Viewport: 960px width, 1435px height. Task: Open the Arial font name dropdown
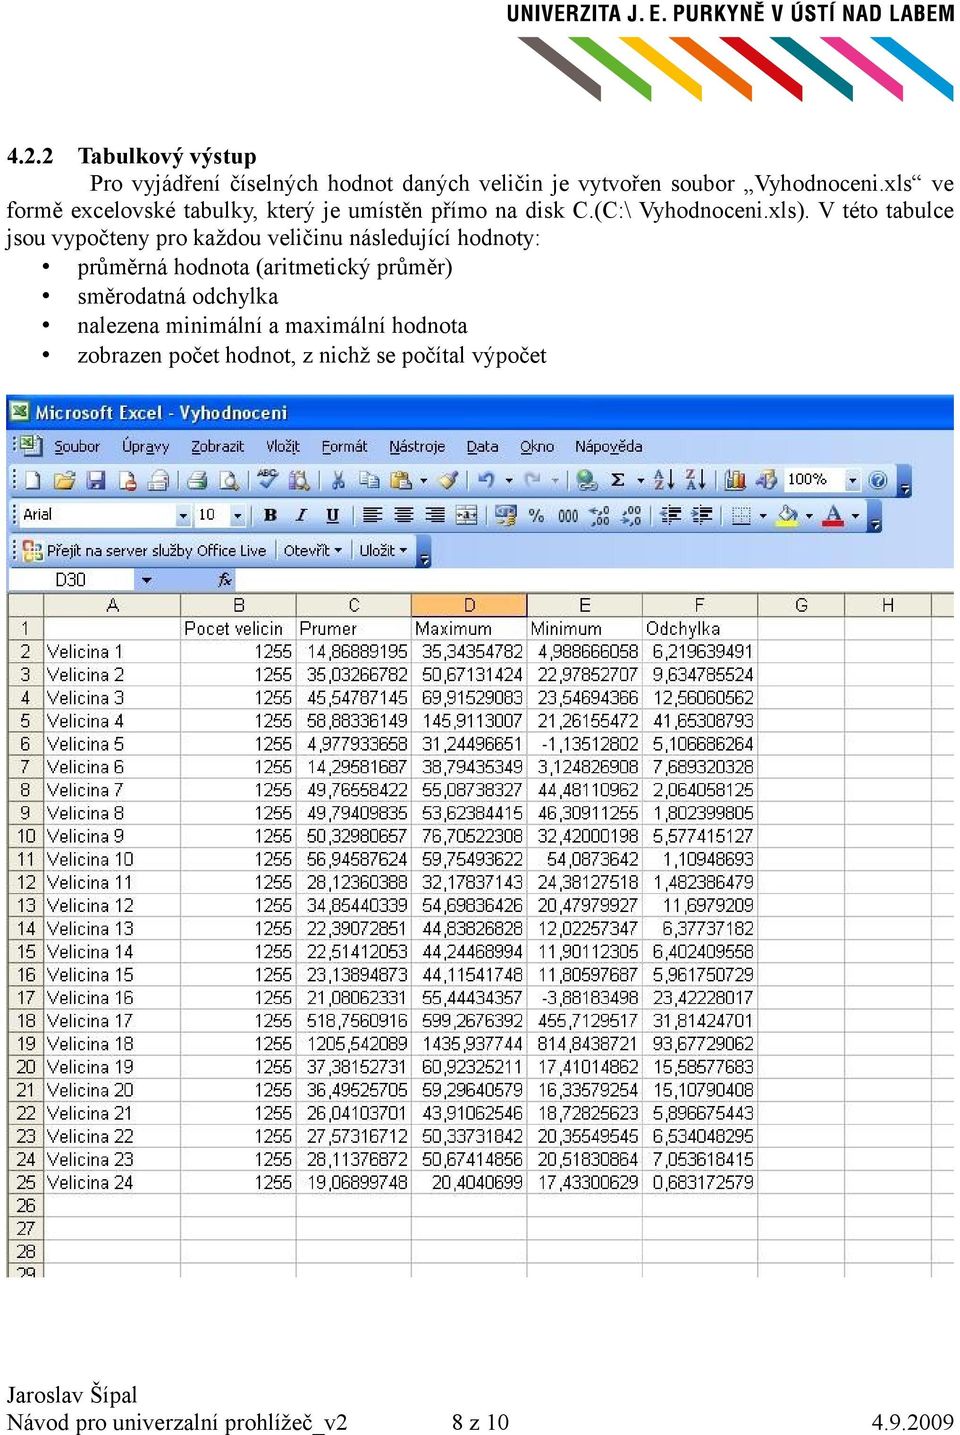pyautogui.click(x=183, y=516)
